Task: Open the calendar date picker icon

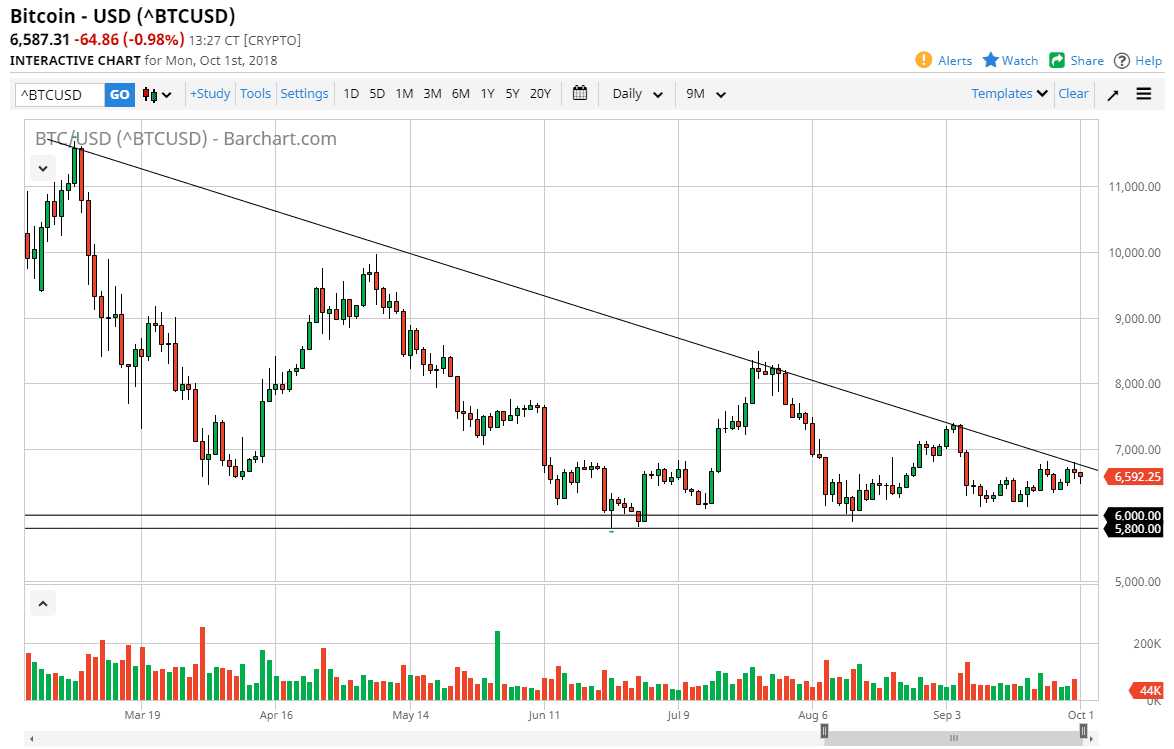Action: [x=579, y=93]
